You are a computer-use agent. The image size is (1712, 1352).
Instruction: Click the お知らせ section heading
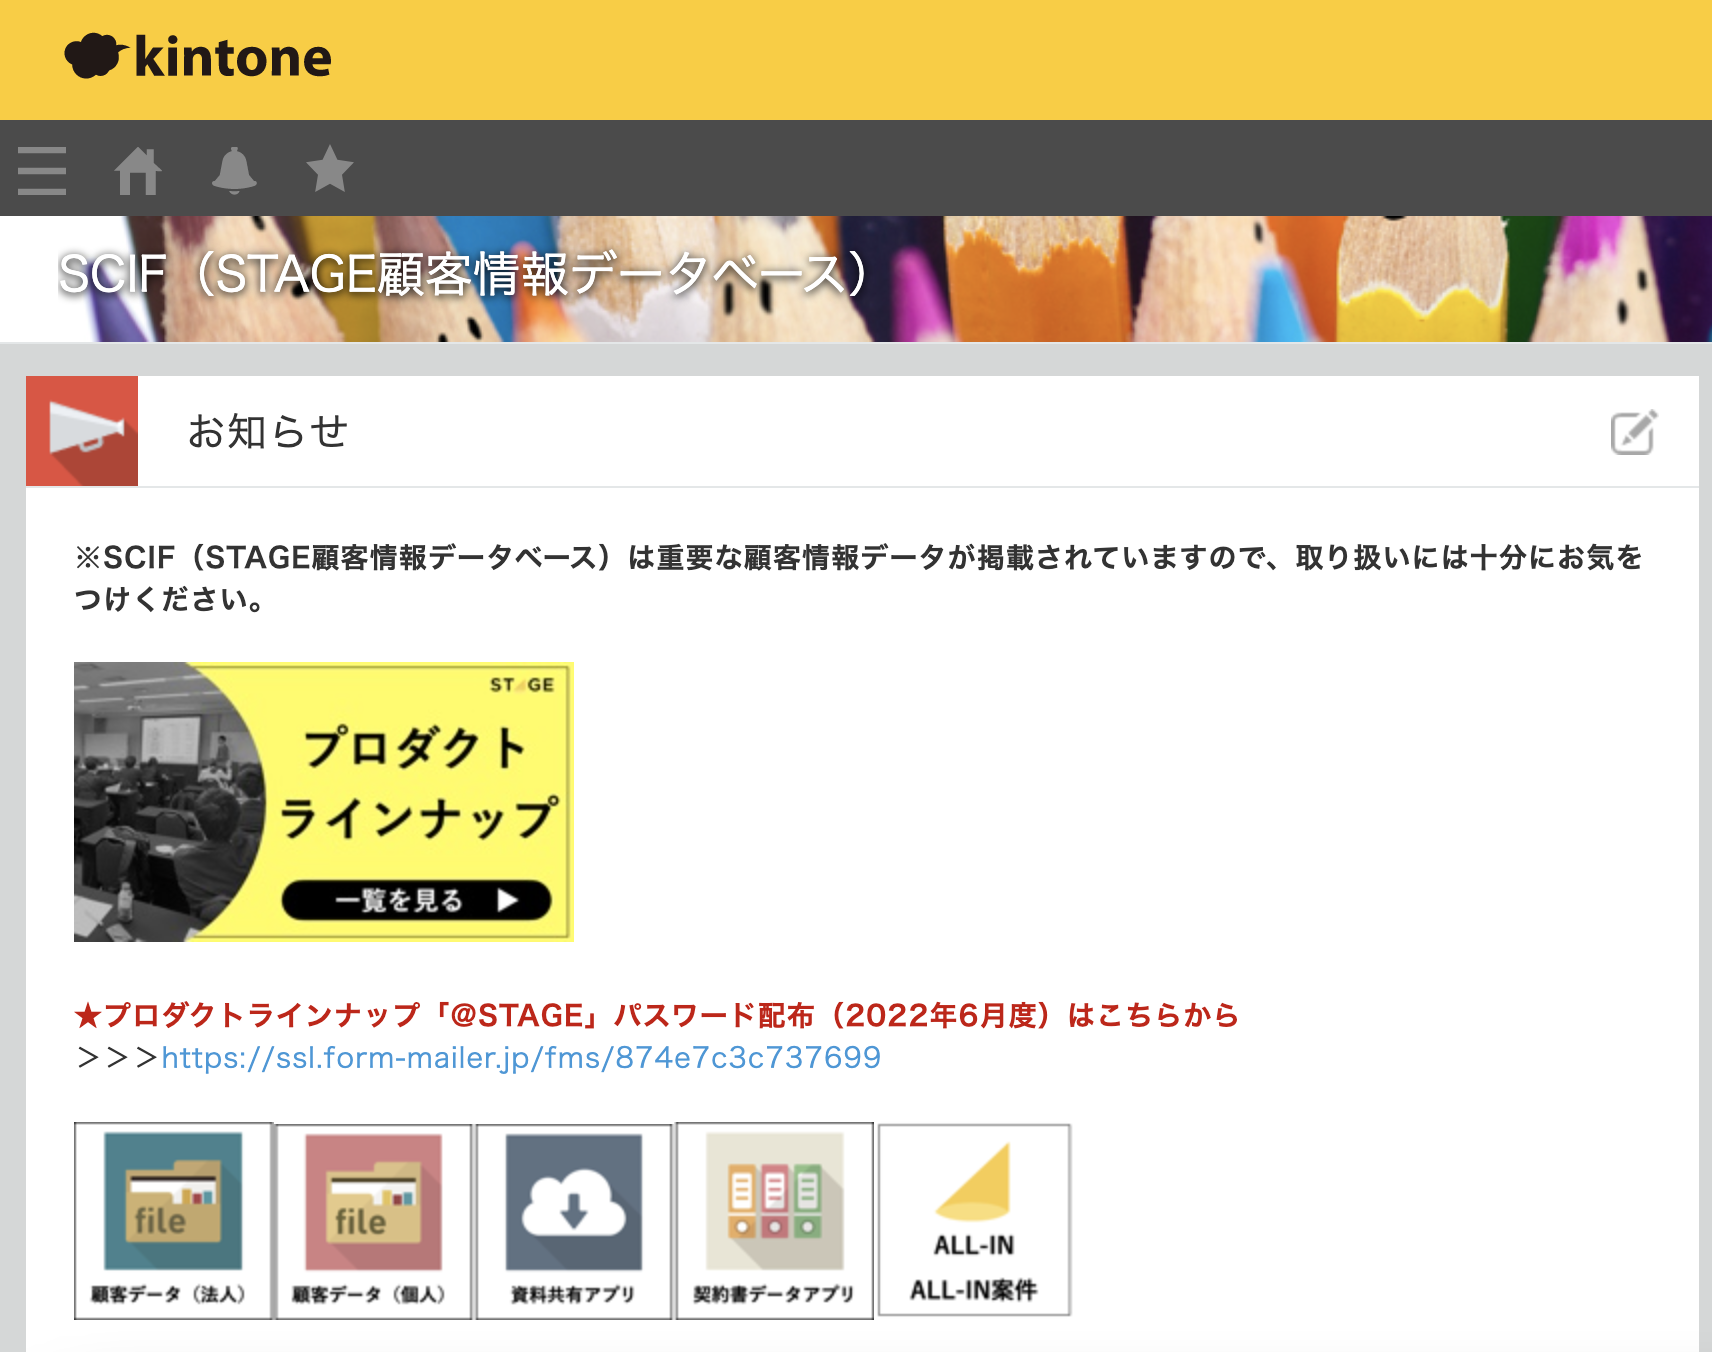(268, 432)
